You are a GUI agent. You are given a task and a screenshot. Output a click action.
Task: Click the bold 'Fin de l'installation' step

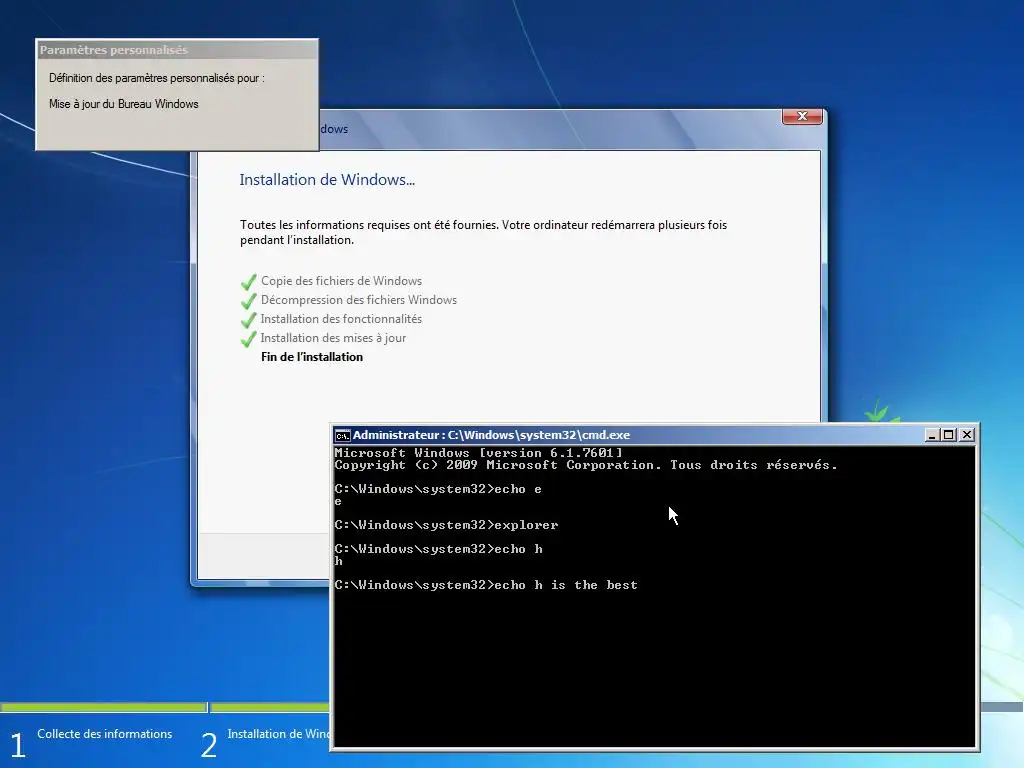click(312, 357)
